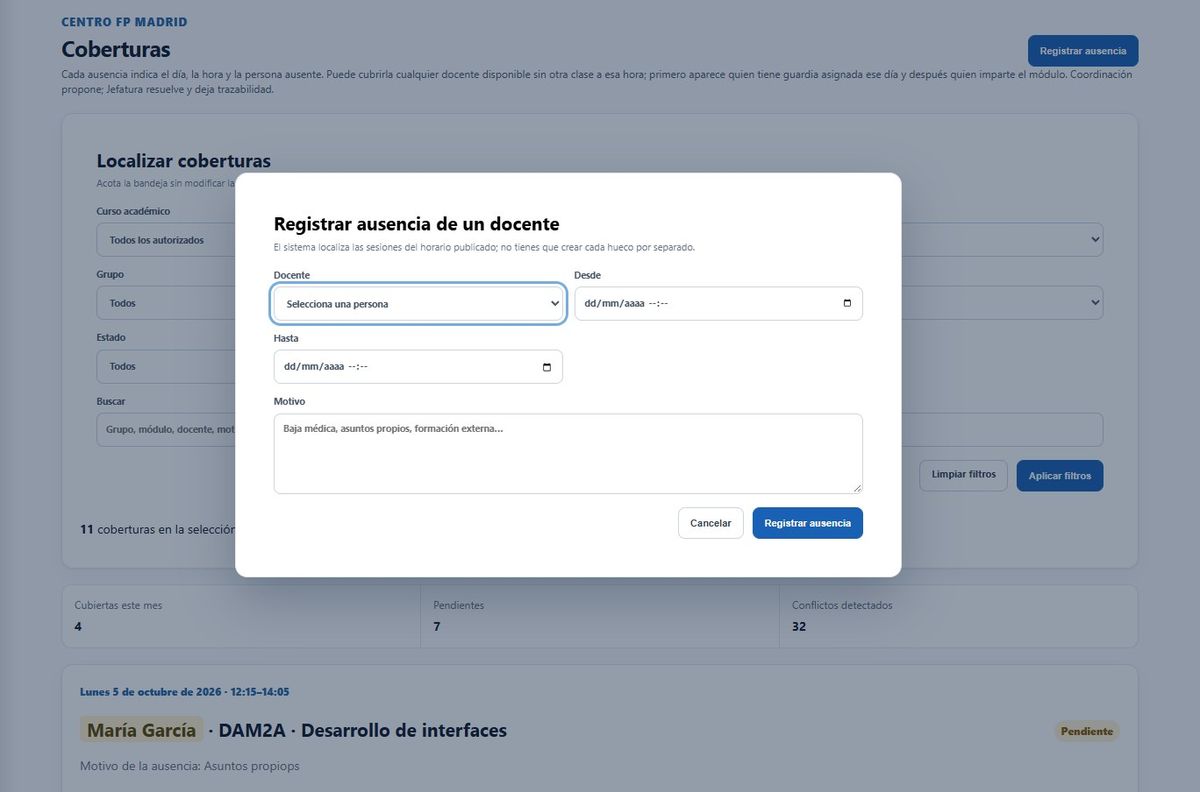Click María García name highlight

[142, 730]
